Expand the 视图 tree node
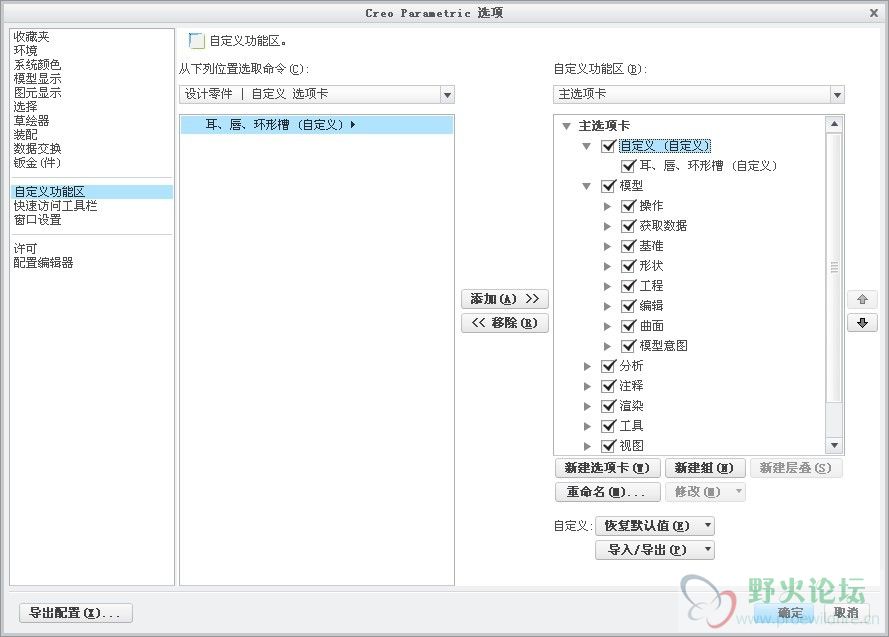889x637 pixels. pyautogui.click(x=587, y=446)
